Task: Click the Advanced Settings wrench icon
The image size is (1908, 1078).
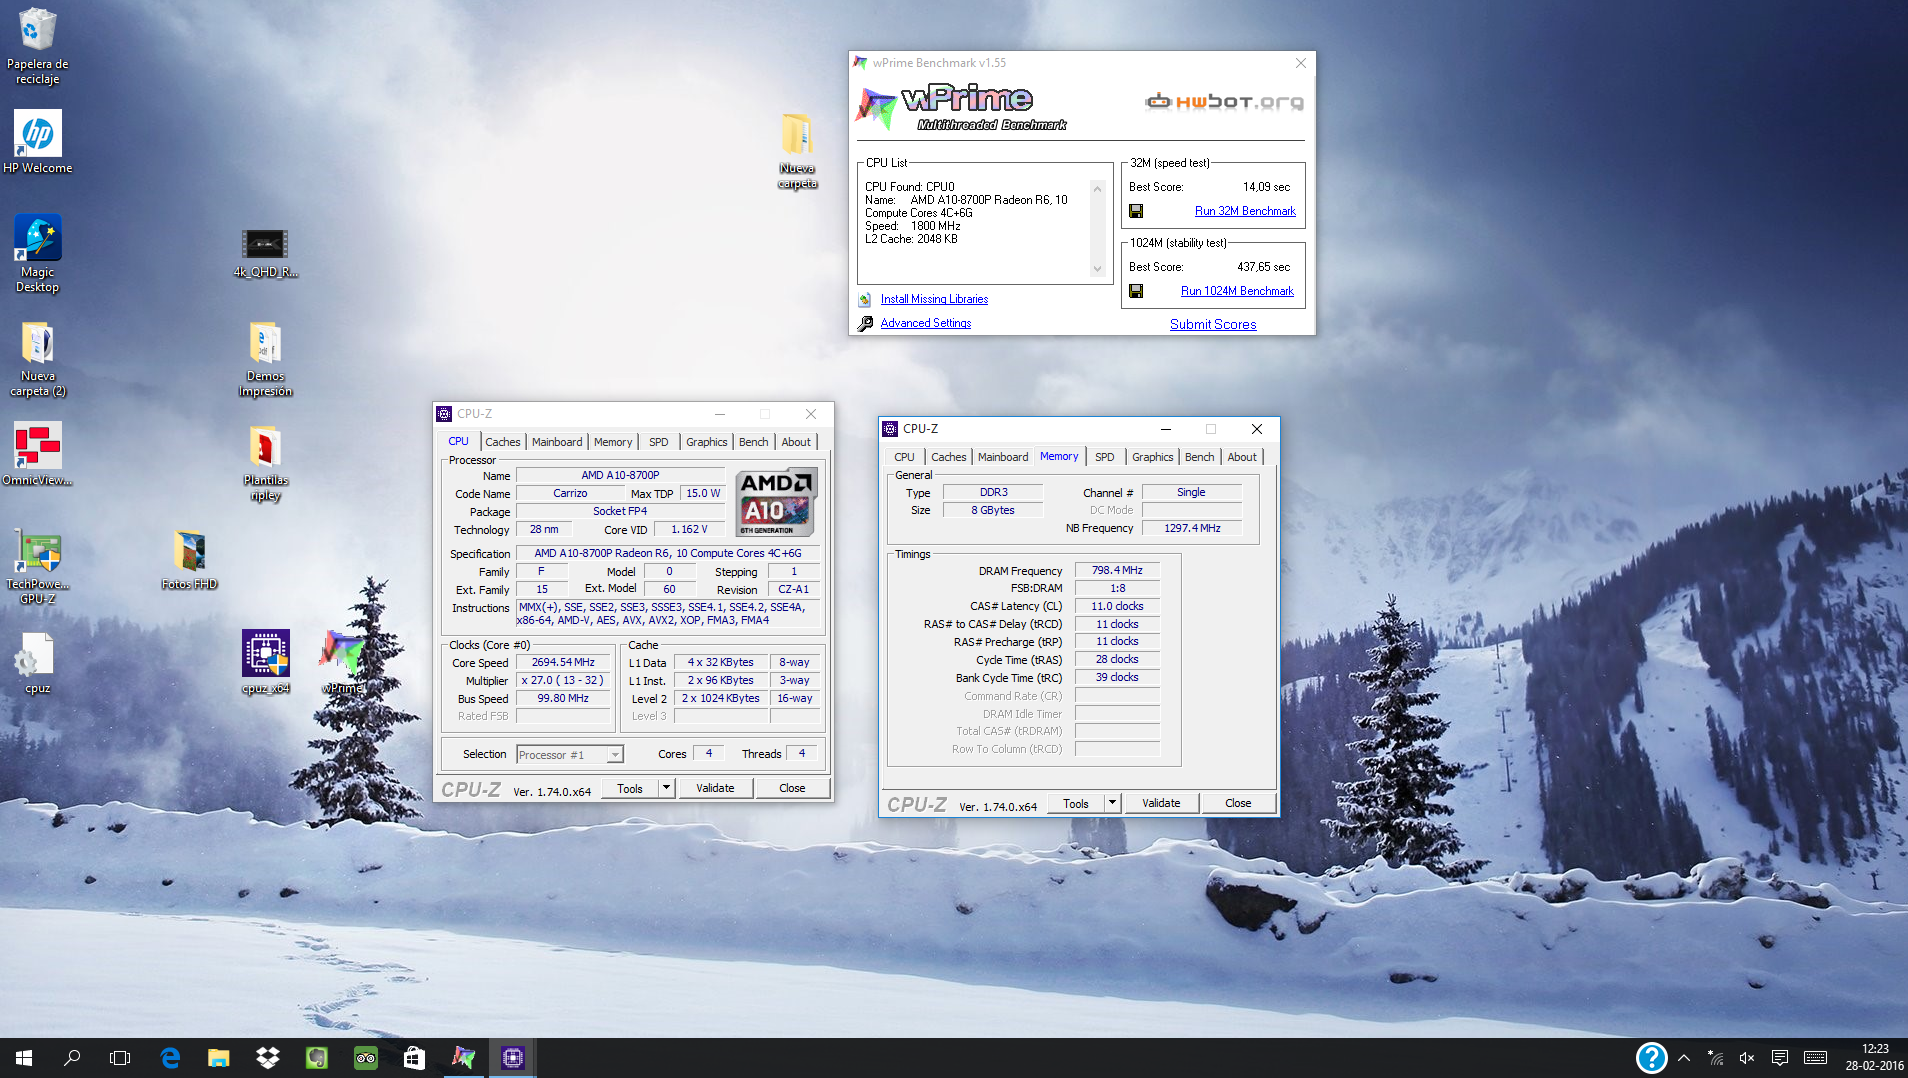Action: 865,323
